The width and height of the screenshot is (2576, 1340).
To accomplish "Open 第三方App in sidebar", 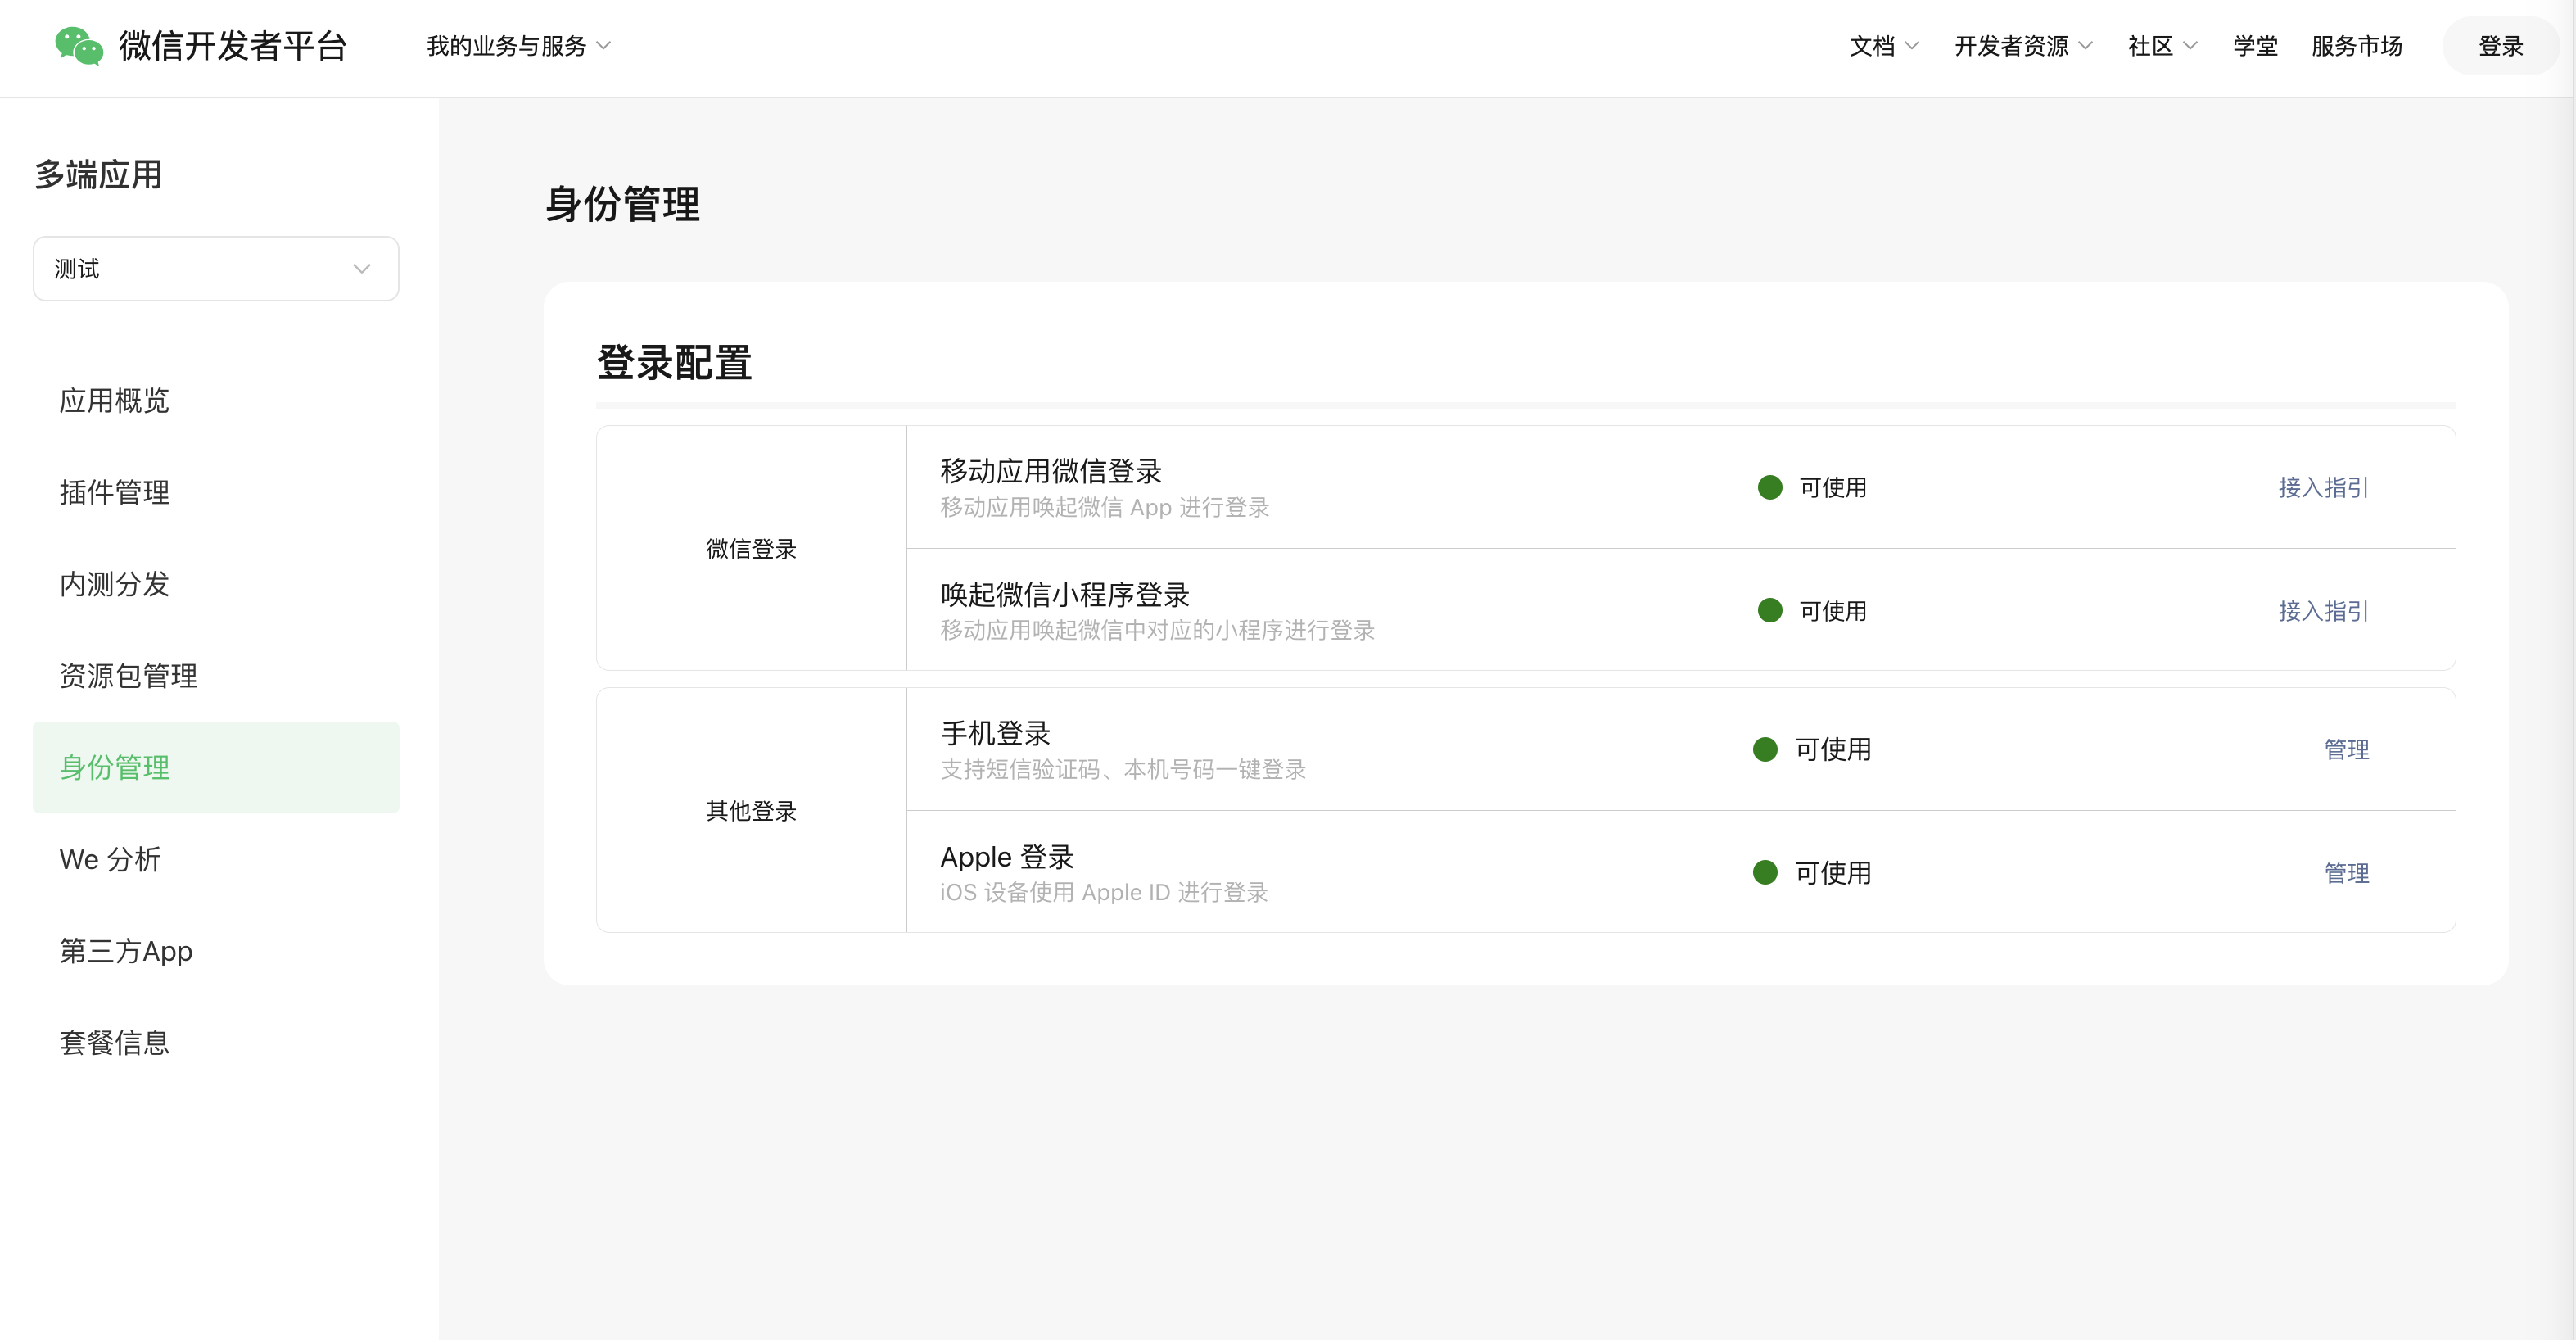I will (x=216, y=951).
